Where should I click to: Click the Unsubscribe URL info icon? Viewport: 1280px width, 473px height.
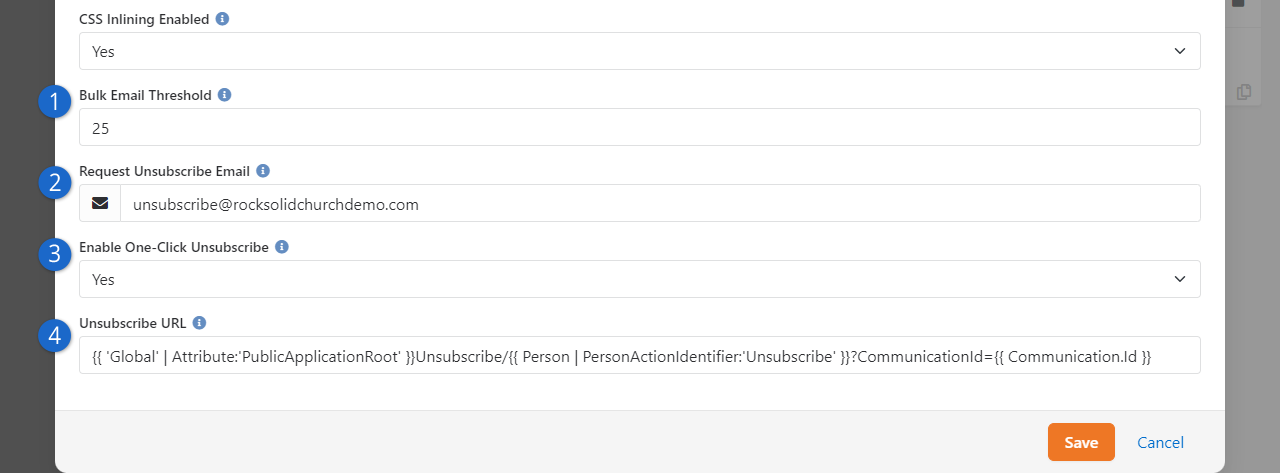[200, 323]
